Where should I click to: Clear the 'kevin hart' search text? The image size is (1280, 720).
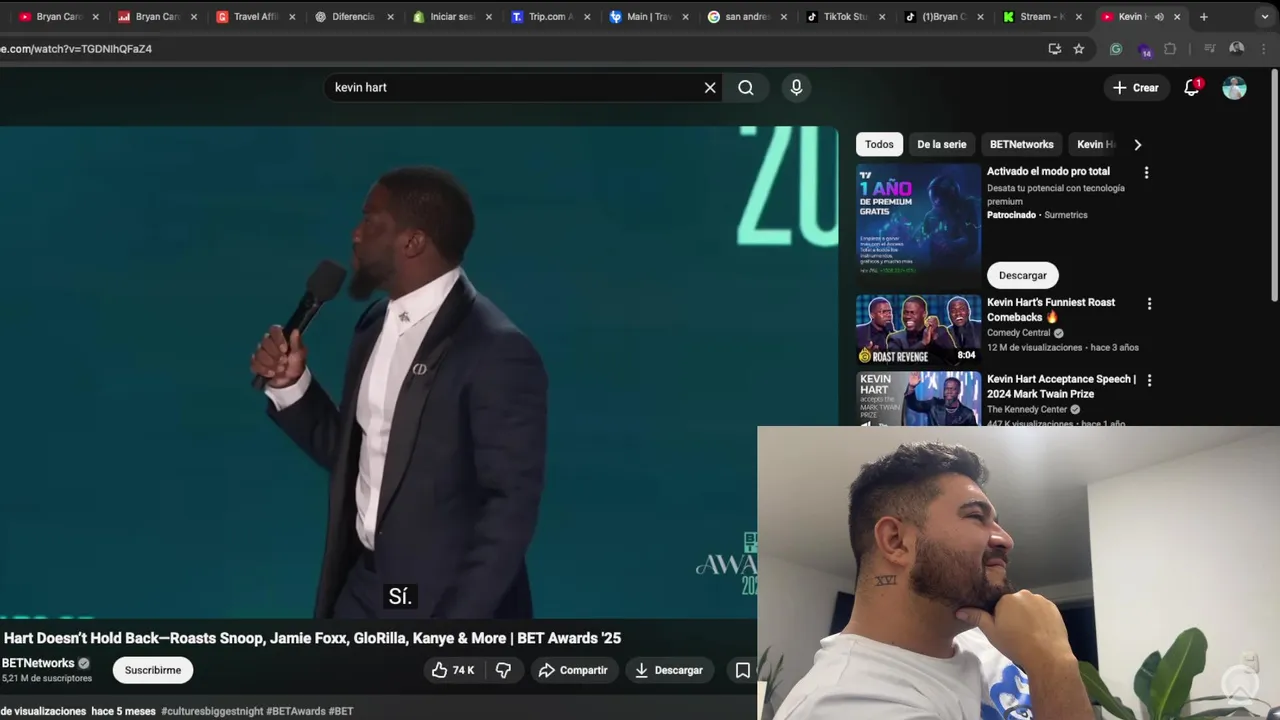(710, 88)
